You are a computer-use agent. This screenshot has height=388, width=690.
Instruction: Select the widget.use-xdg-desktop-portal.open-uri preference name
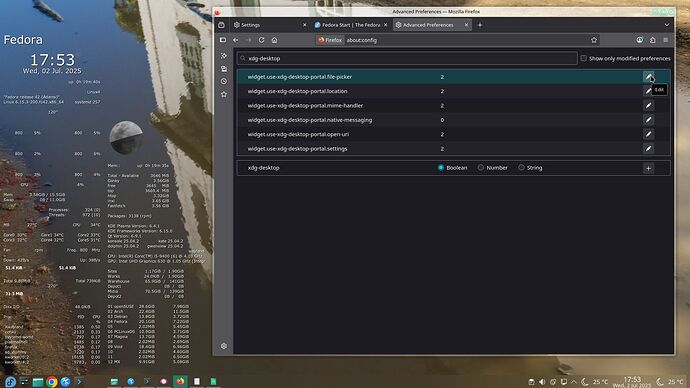pos(298,134)
